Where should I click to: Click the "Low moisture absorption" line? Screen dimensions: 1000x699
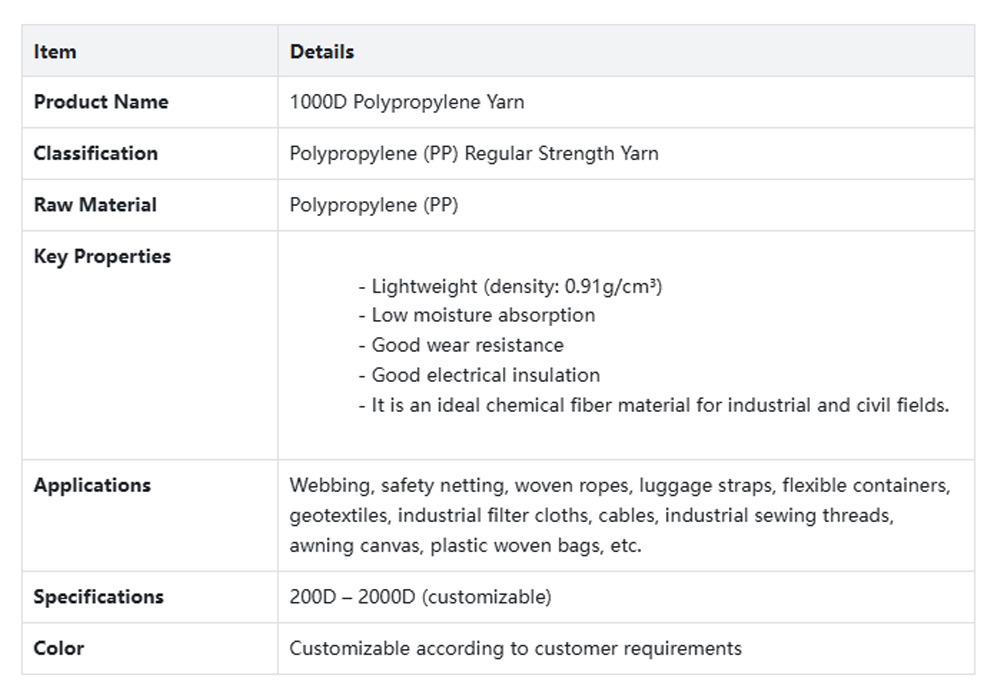476,316
